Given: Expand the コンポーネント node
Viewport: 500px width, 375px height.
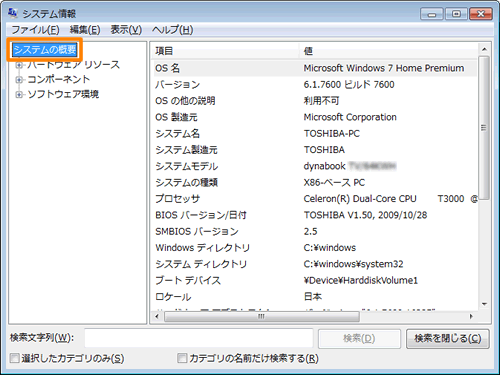Looking at the screenshot, I should point(19,80).
